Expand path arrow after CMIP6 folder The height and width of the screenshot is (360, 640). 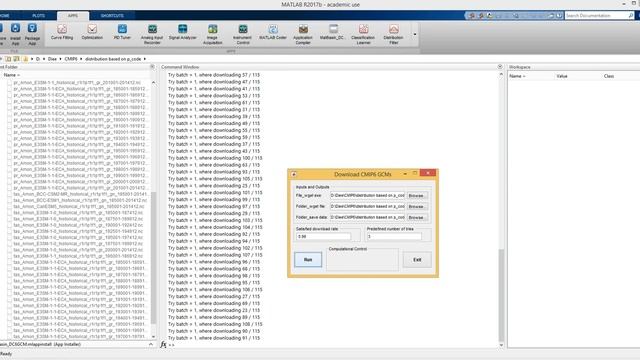point(81,59)
